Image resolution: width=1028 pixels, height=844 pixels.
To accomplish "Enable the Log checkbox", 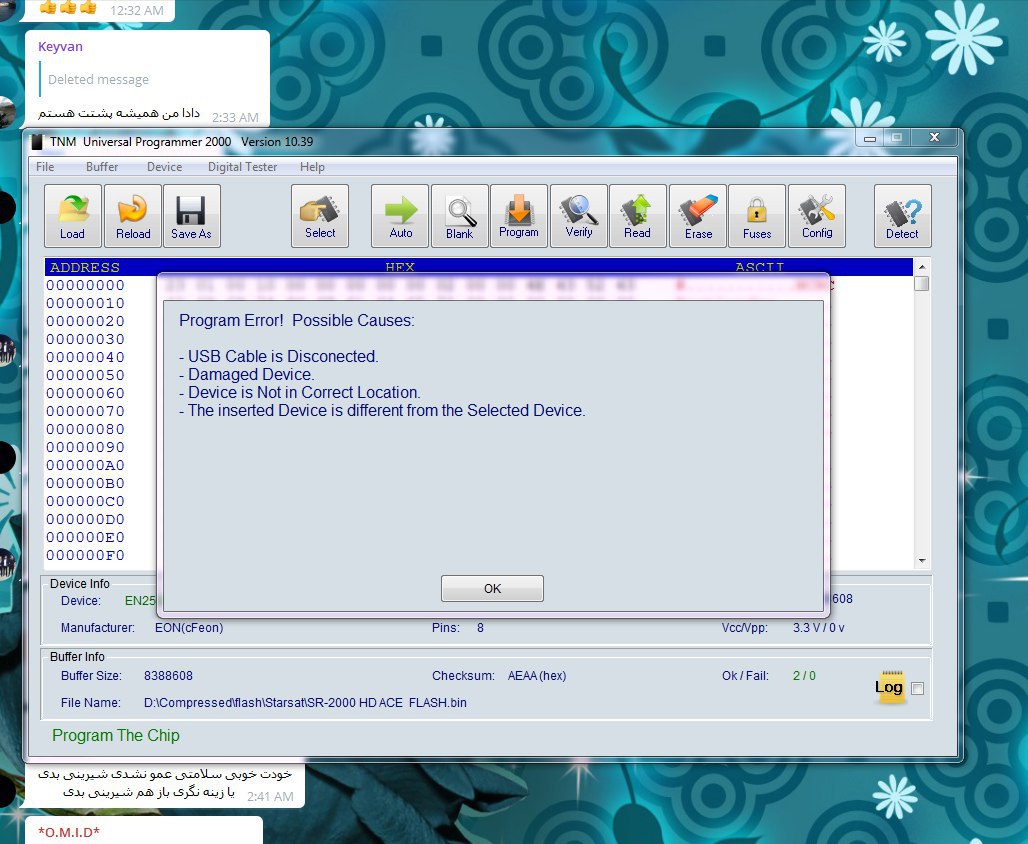I will tap(918, 689).
